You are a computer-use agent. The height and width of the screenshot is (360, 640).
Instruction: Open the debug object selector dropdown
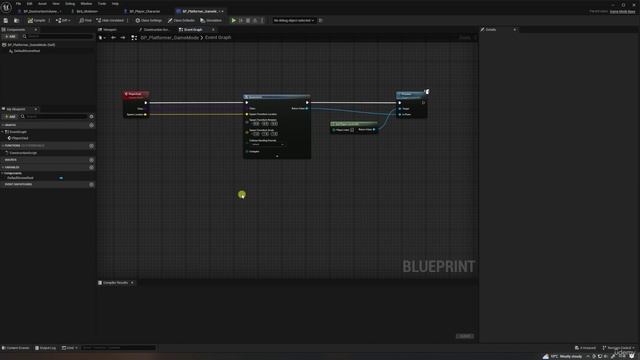point(294,20)
